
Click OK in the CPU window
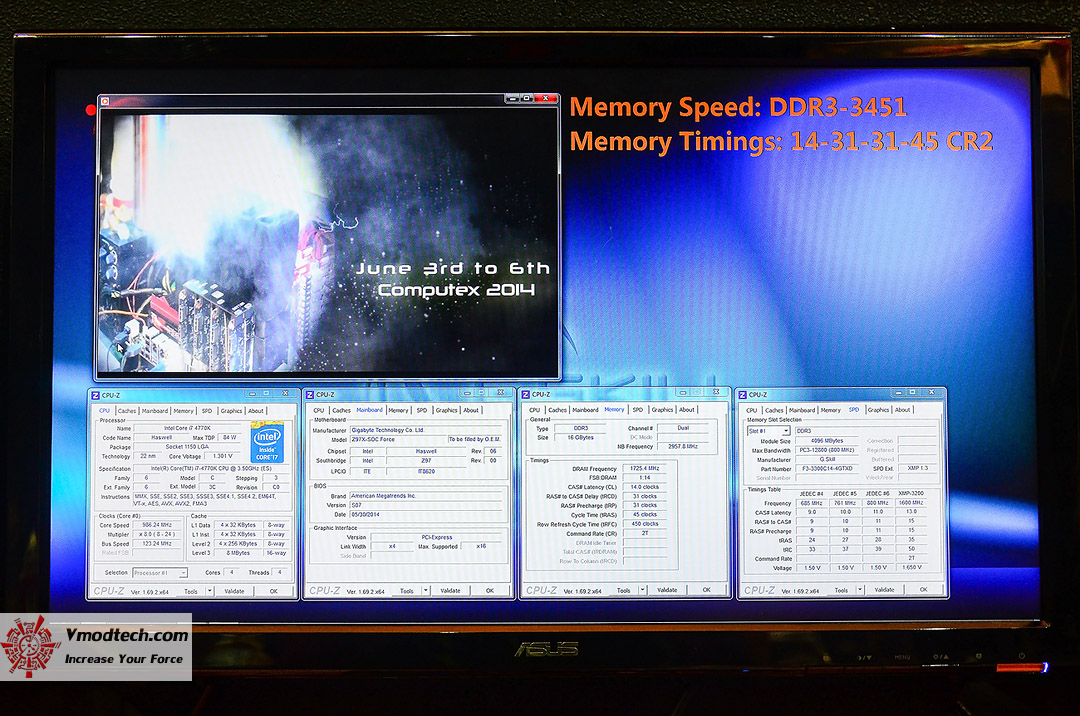click(273, 591)
